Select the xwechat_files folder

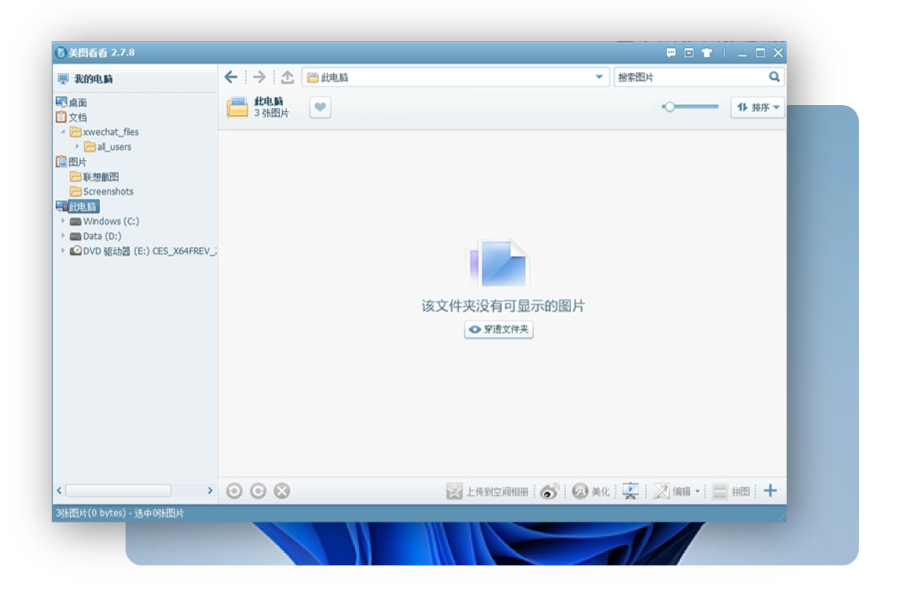pyautogui.click(x=111, y=132)
